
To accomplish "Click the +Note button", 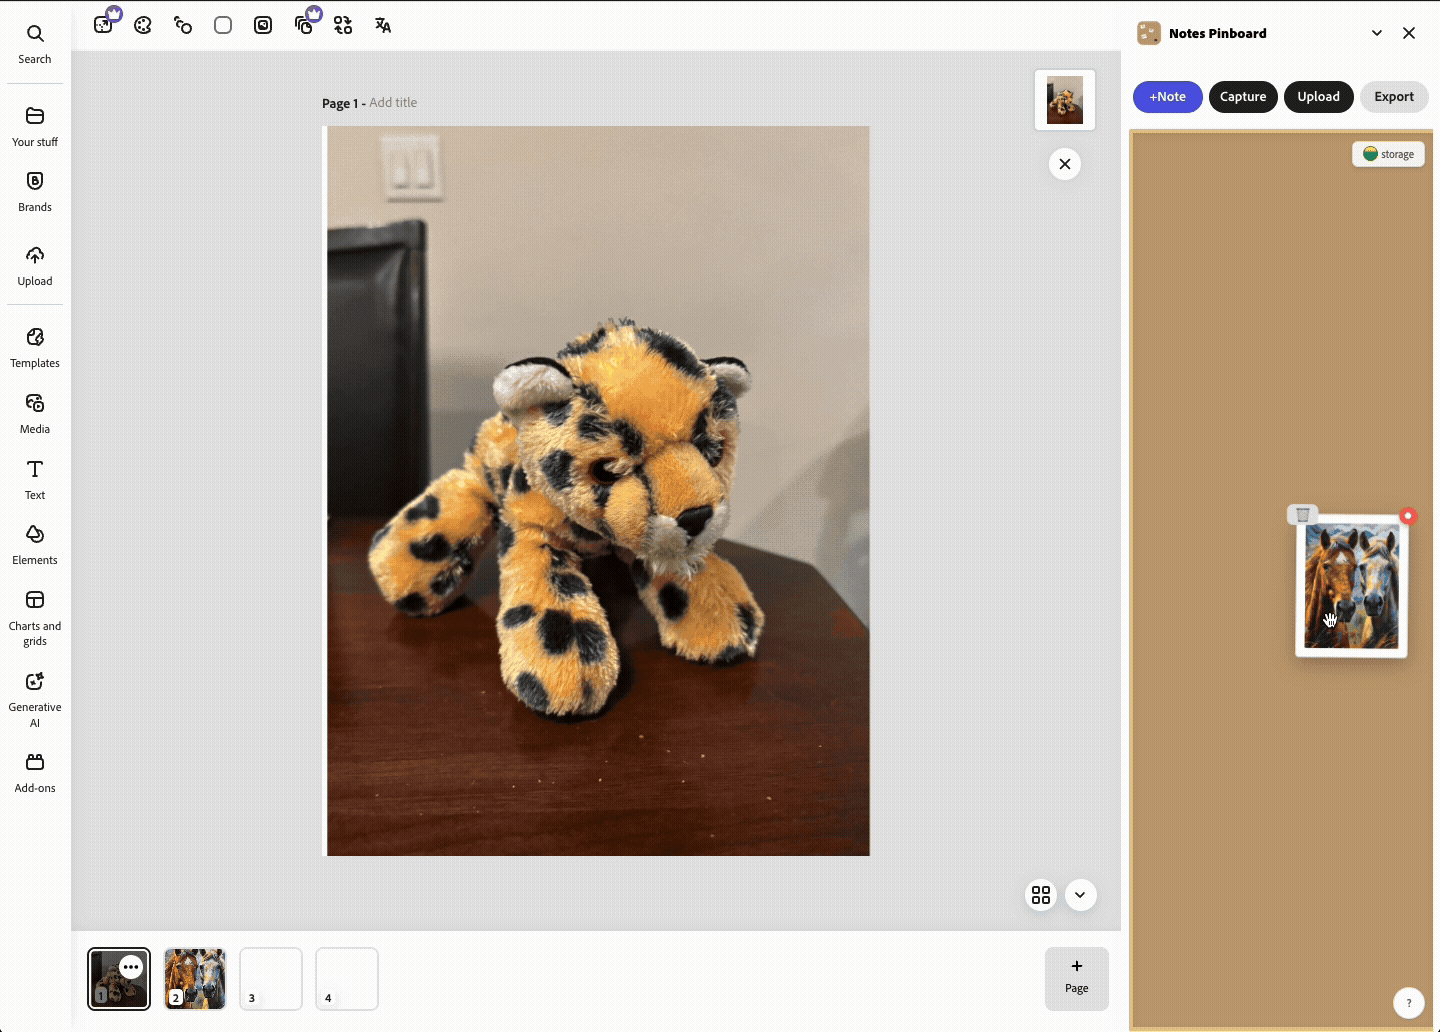I will tap(1167, 97).
